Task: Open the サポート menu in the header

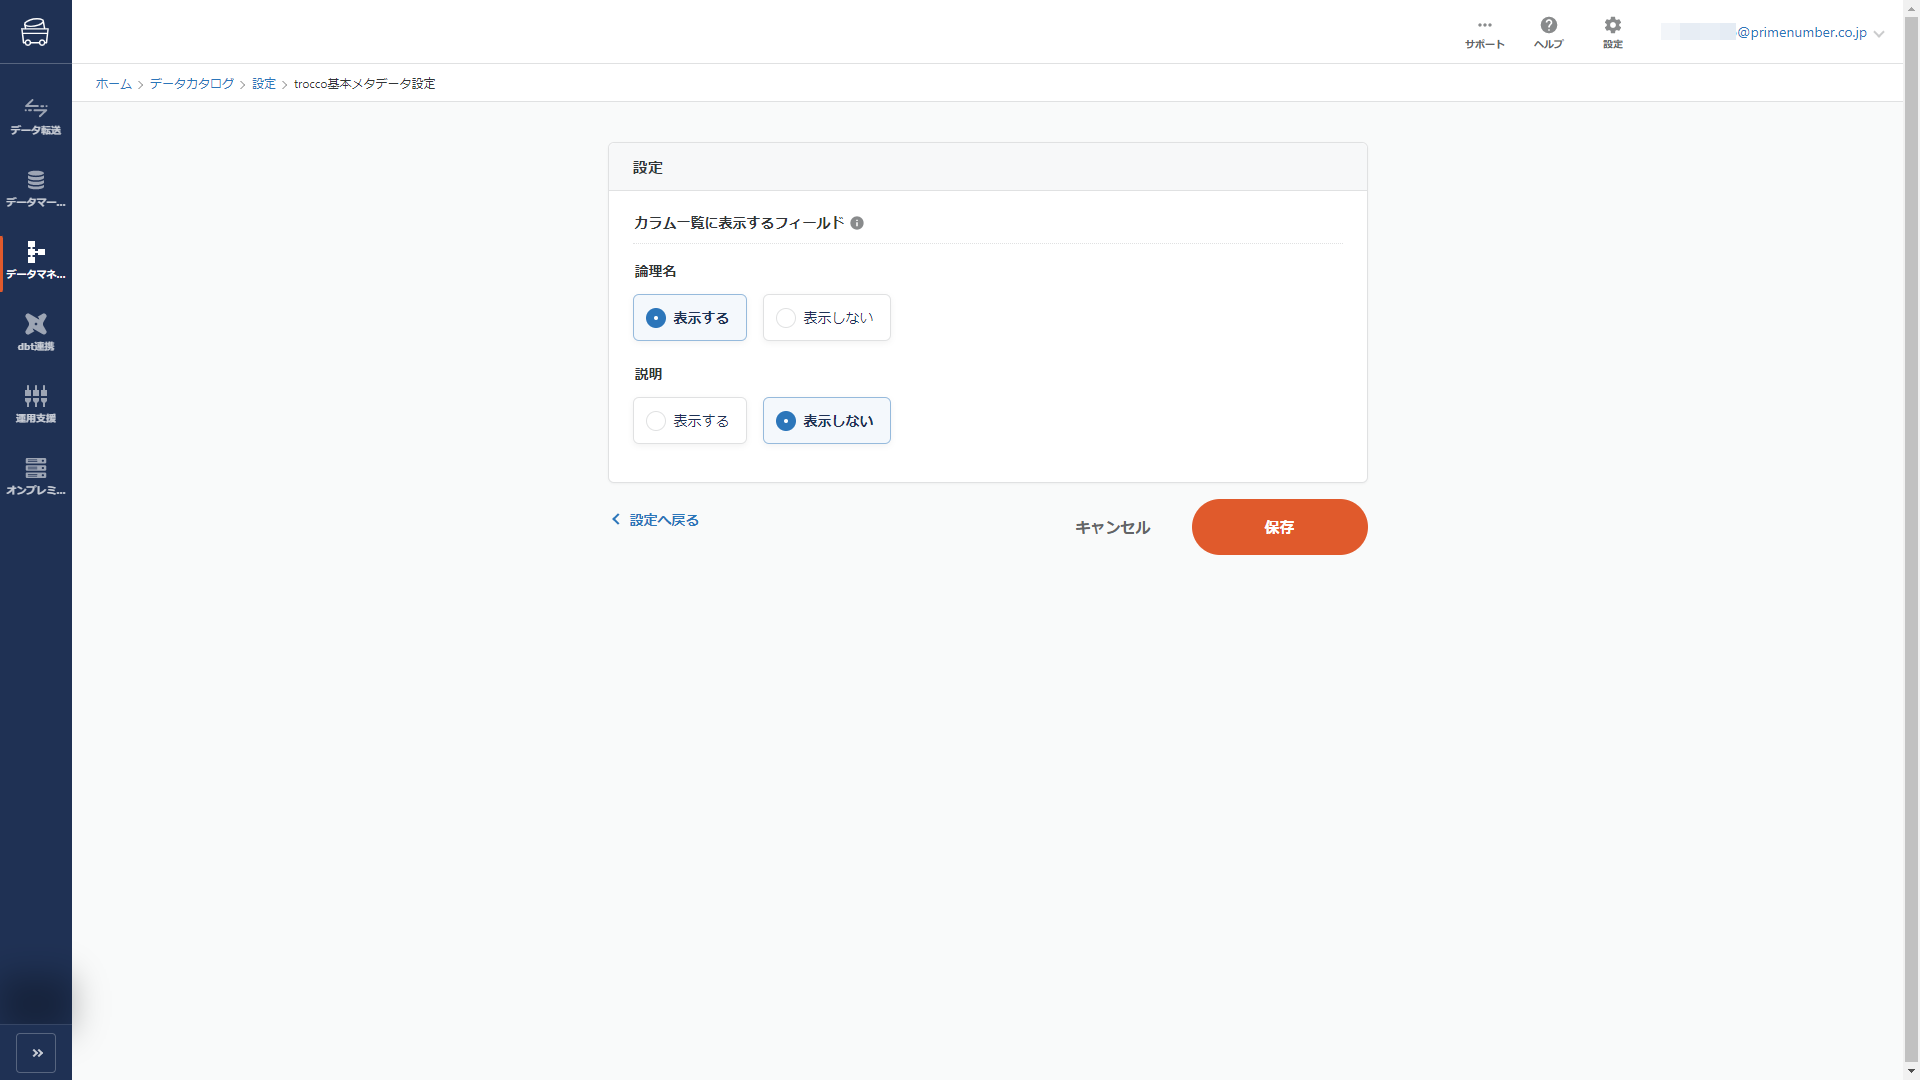Action: 1484,33
